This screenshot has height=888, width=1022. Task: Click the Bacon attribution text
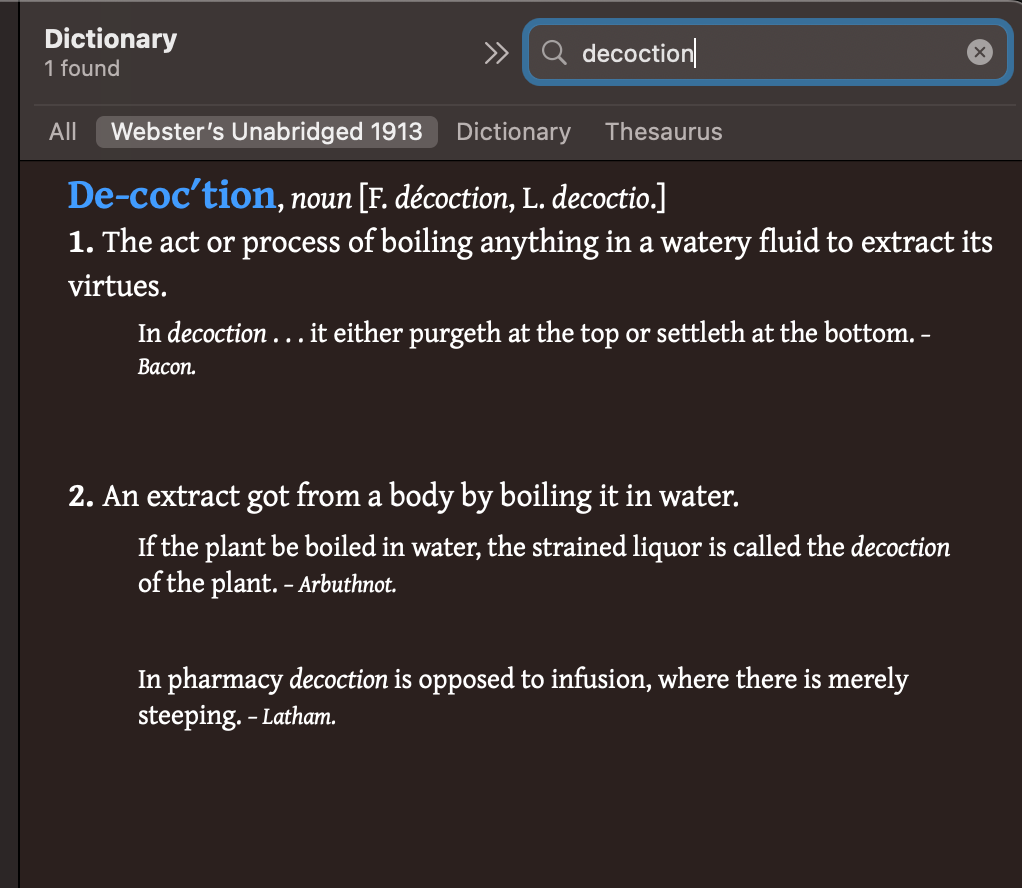pyautogui.click(x=166, y=367)
